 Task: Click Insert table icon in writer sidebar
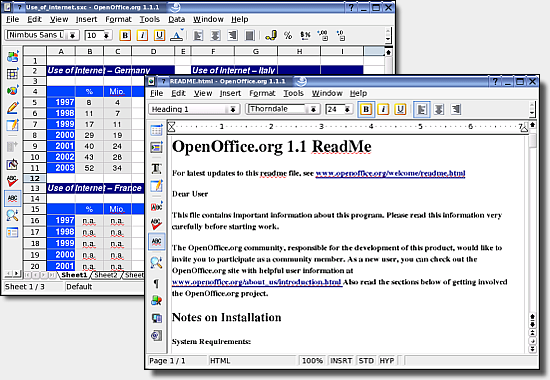click(156, 130)
